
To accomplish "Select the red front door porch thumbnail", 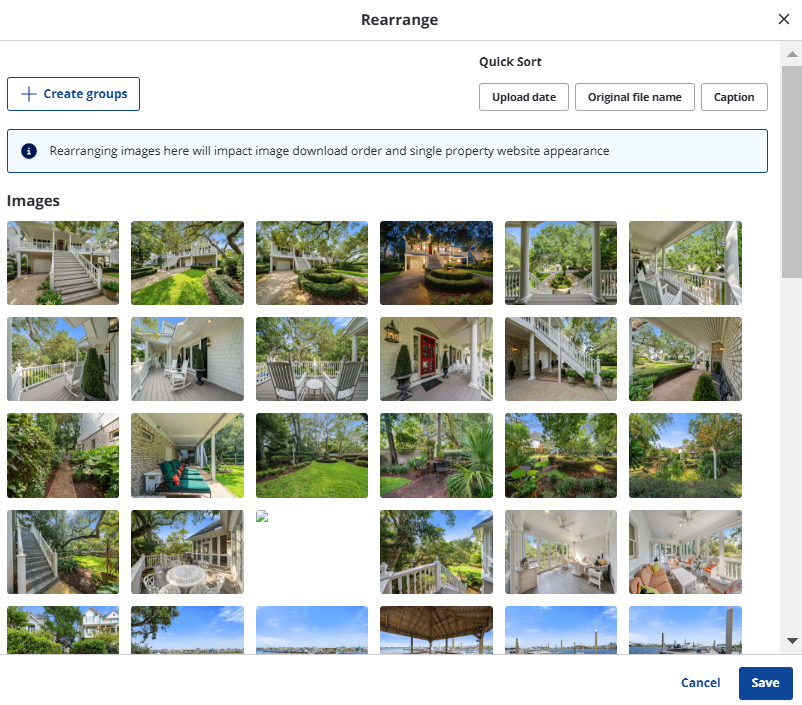I will (436, 359).
